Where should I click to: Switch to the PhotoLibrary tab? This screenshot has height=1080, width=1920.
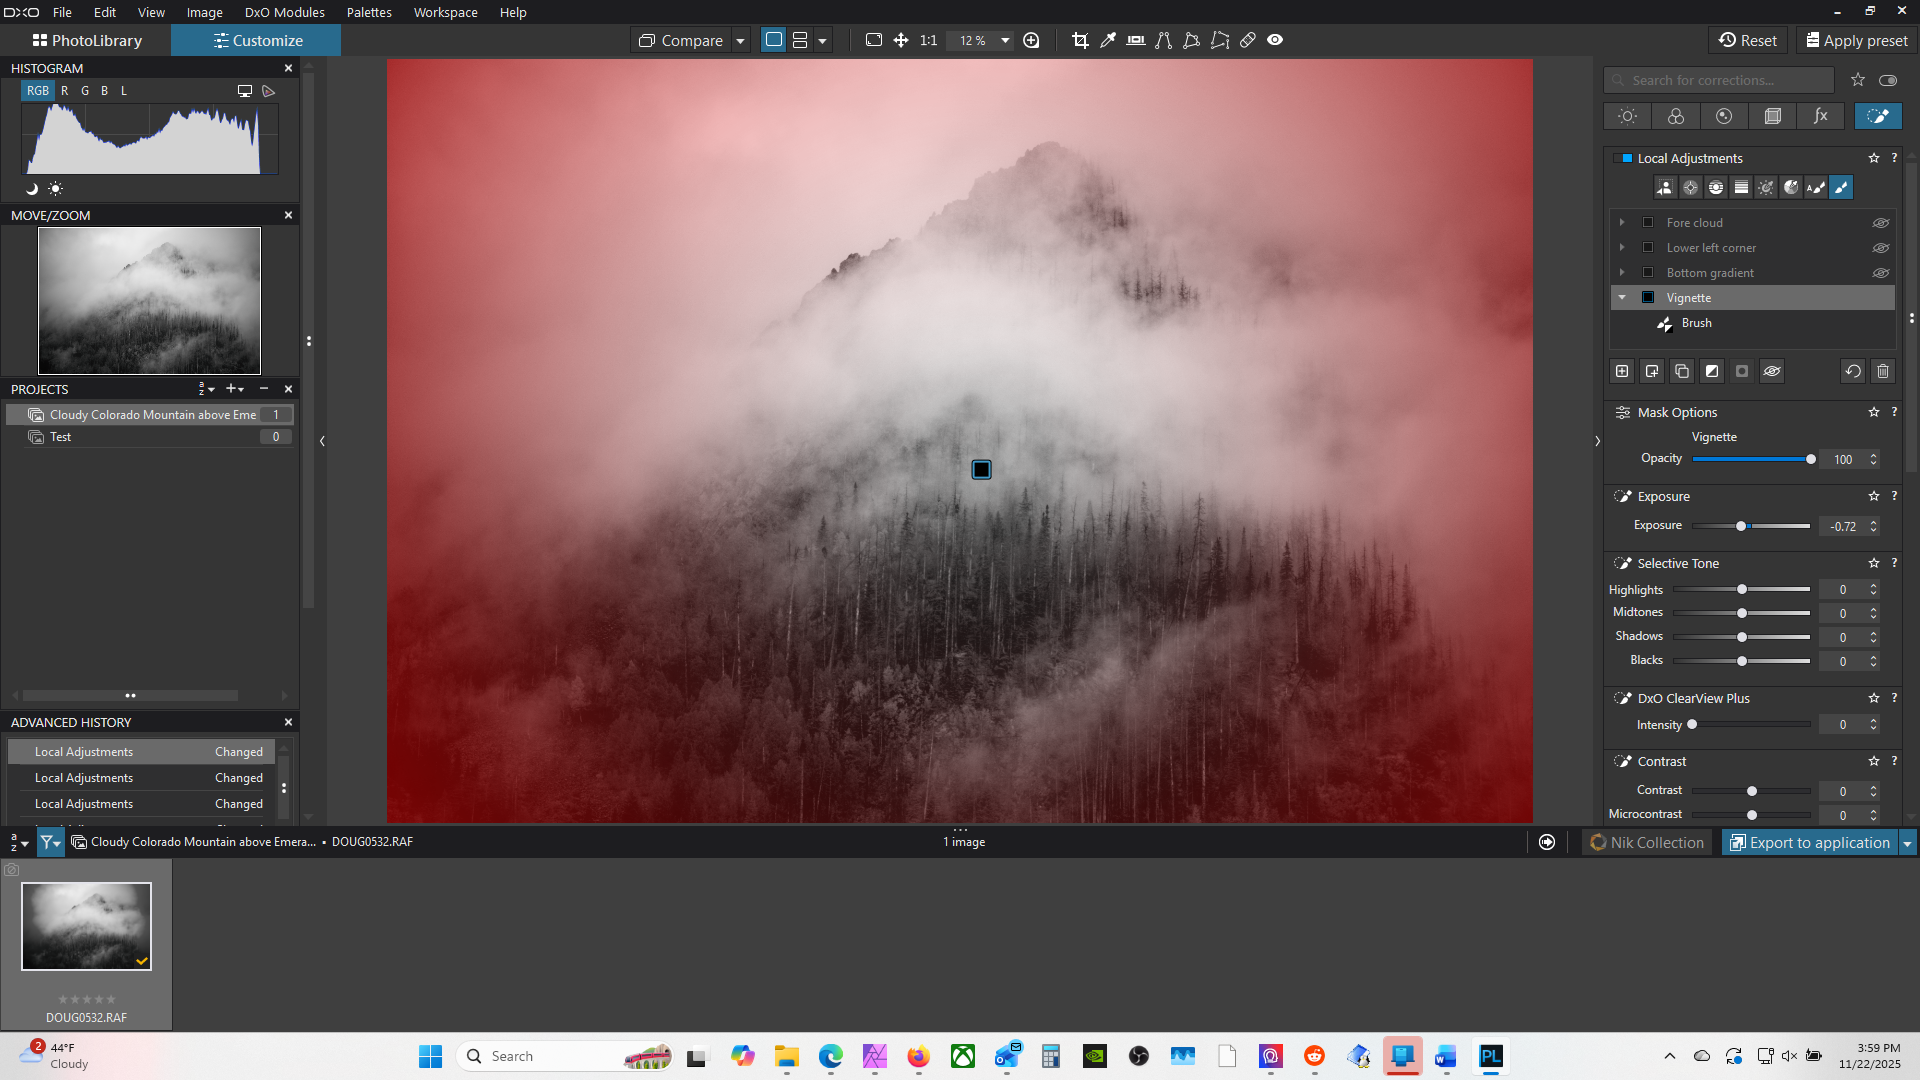(x=86, y=41)
